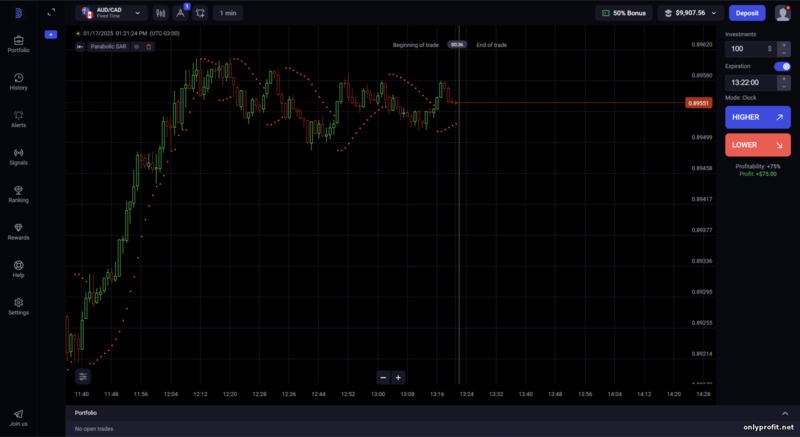Open Rewards diamond icon in sidebar
The width and height of the screenshot is (800, 437).
coord(18,231)
